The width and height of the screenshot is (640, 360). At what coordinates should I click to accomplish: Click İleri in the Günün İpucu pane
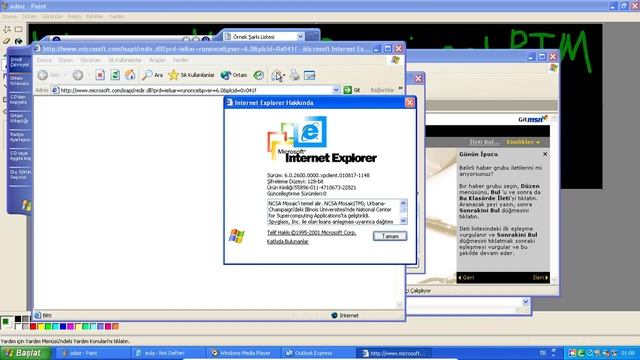[x=540, y=278]
